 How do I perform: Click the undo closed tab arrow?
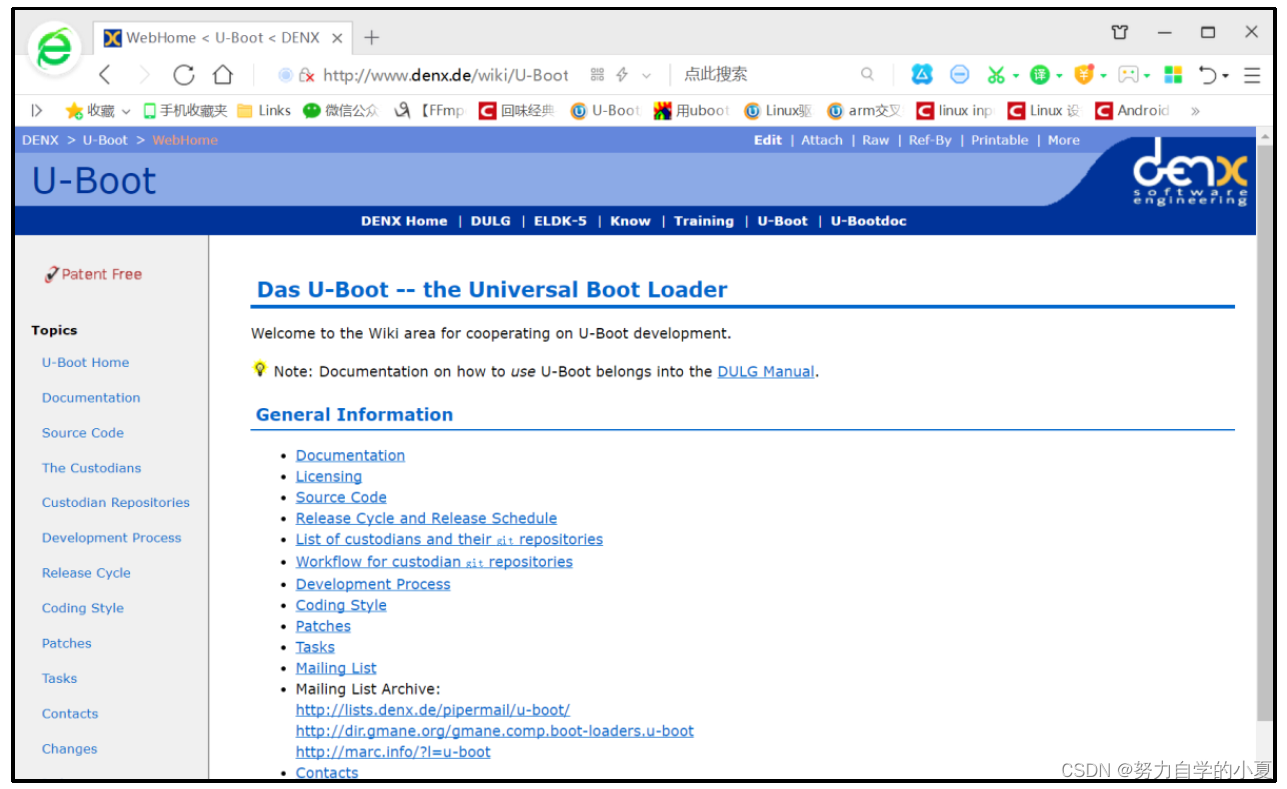click(x=1208, y=75)
